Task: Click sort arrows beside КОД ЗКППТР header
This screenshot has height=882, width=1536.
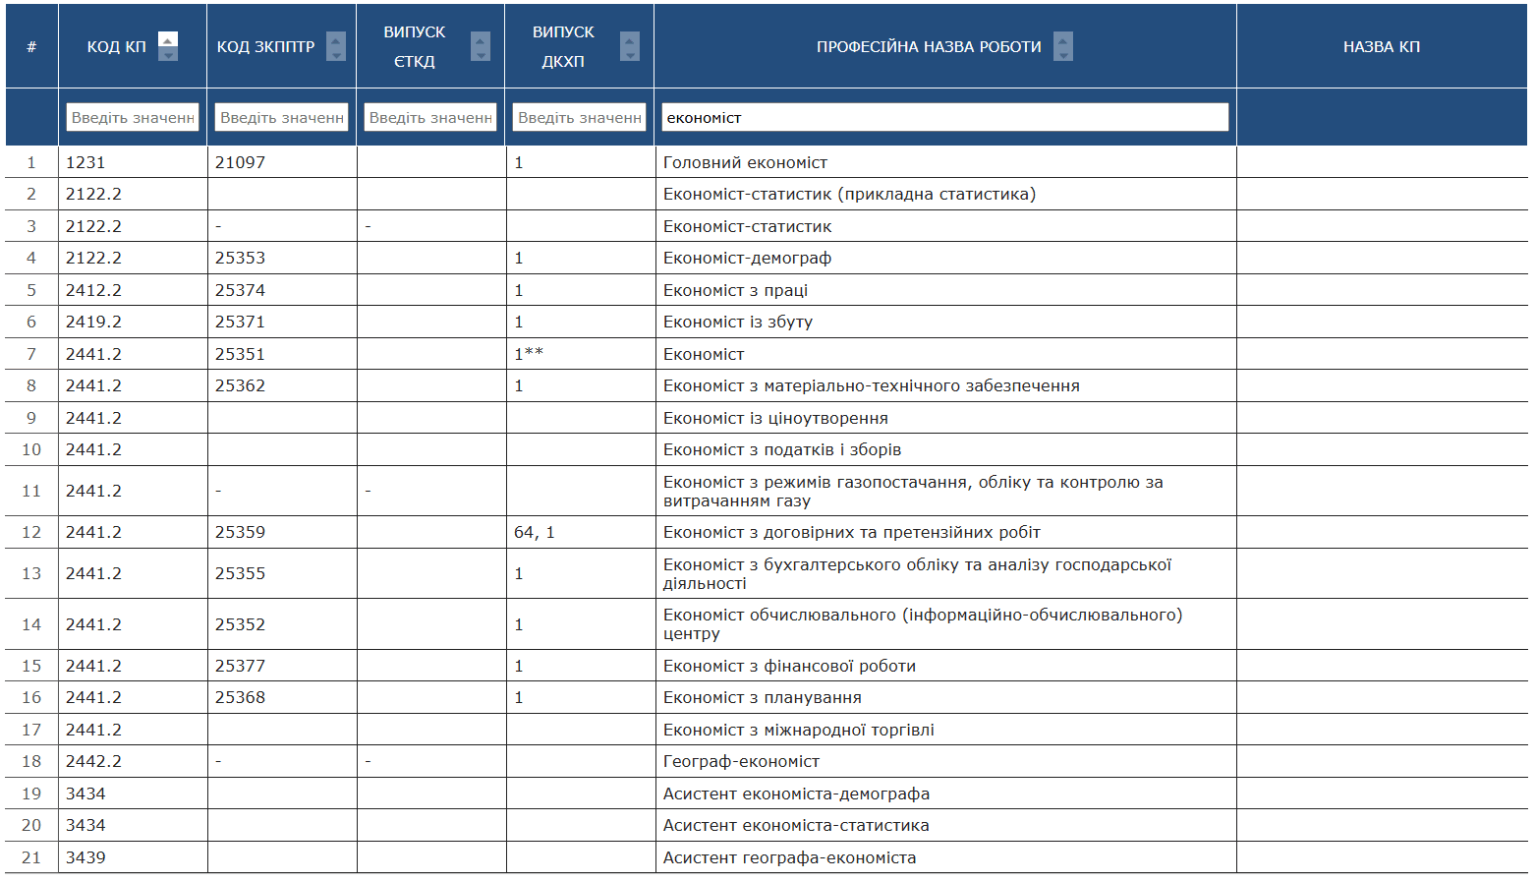Action: [336, 46]
